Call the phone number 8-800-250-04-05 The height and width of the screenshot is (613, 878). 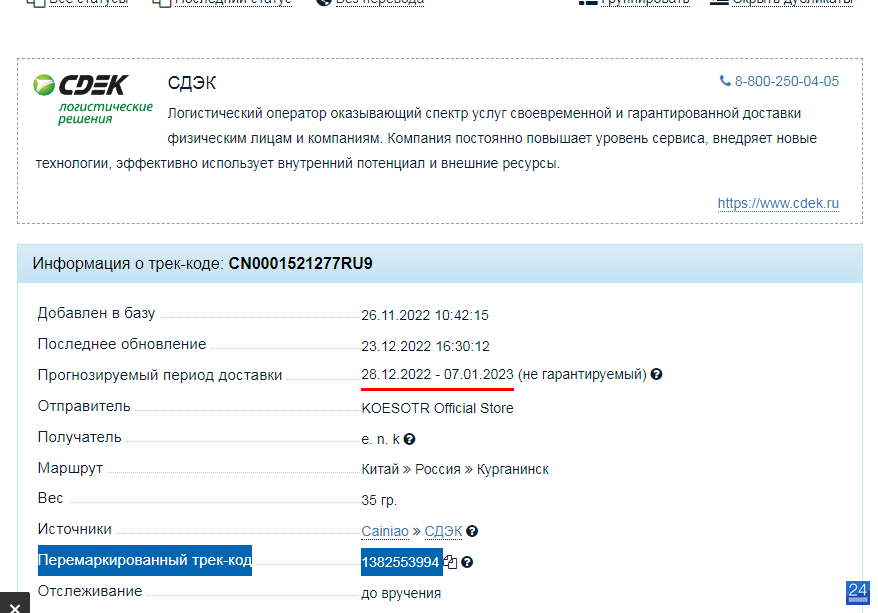[779, 81]
